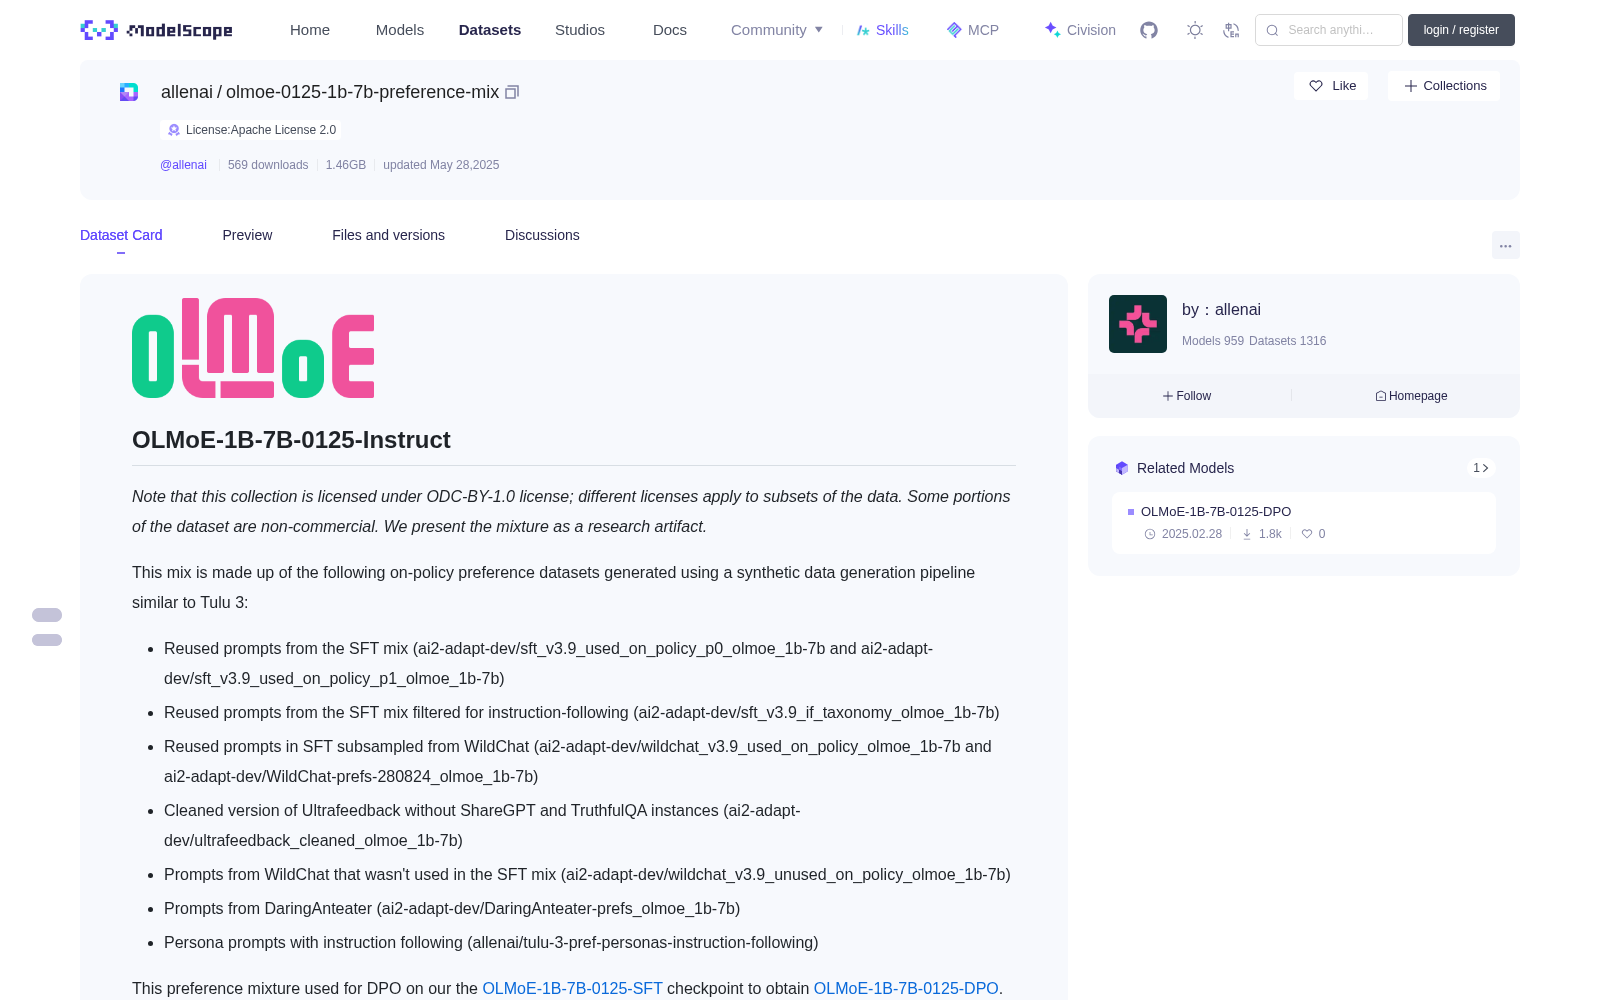Open the Preview tab
Image resolution: width=1600 pixels, height=1000 pixels.
pyautogui.click(x=247, y=235)
